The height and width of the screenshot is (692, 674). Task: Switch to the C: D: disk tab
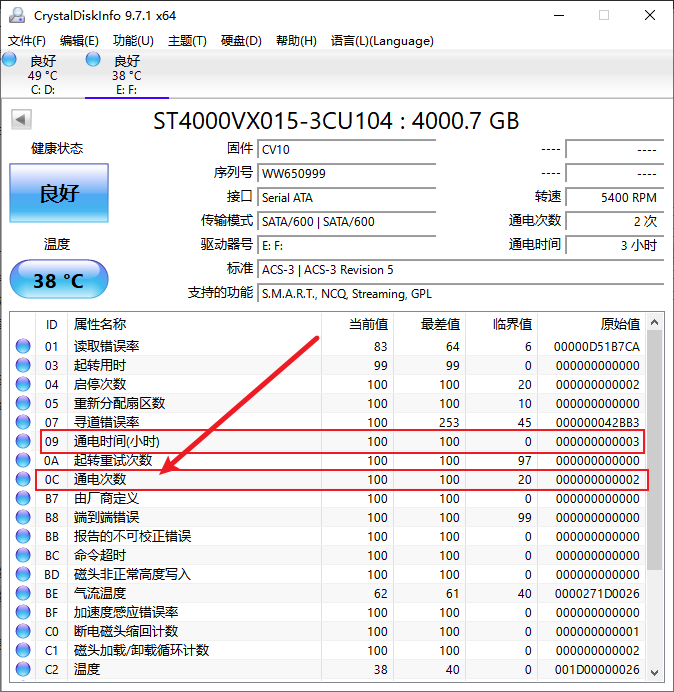pyautogui.click(x=42, y=75)
